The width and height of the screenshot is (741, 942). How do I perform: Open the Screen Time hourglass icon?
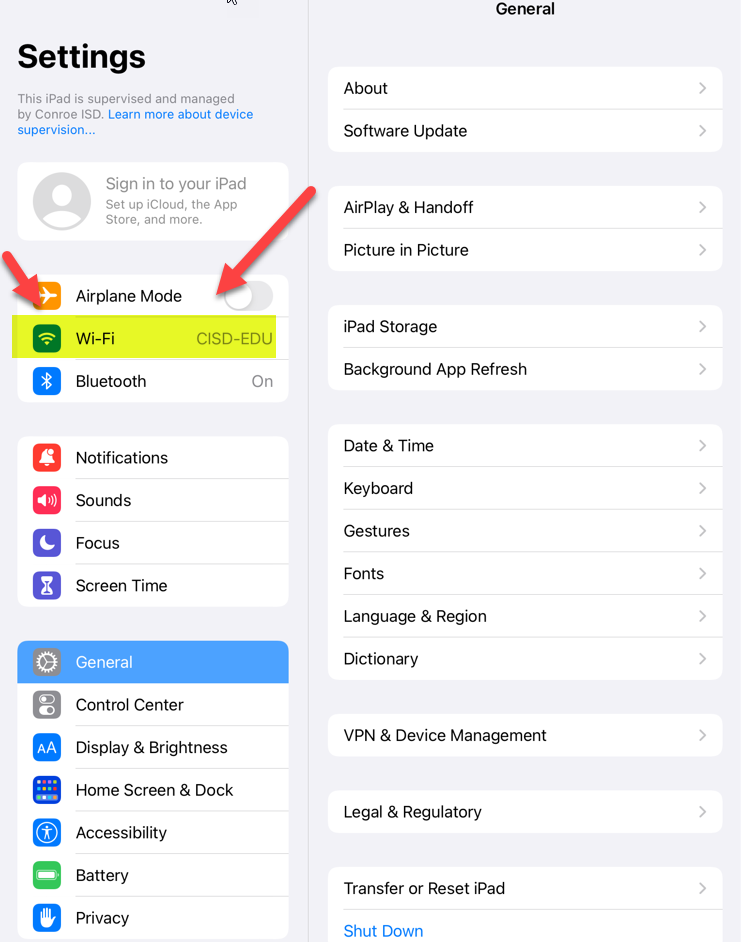click(47, 586)
